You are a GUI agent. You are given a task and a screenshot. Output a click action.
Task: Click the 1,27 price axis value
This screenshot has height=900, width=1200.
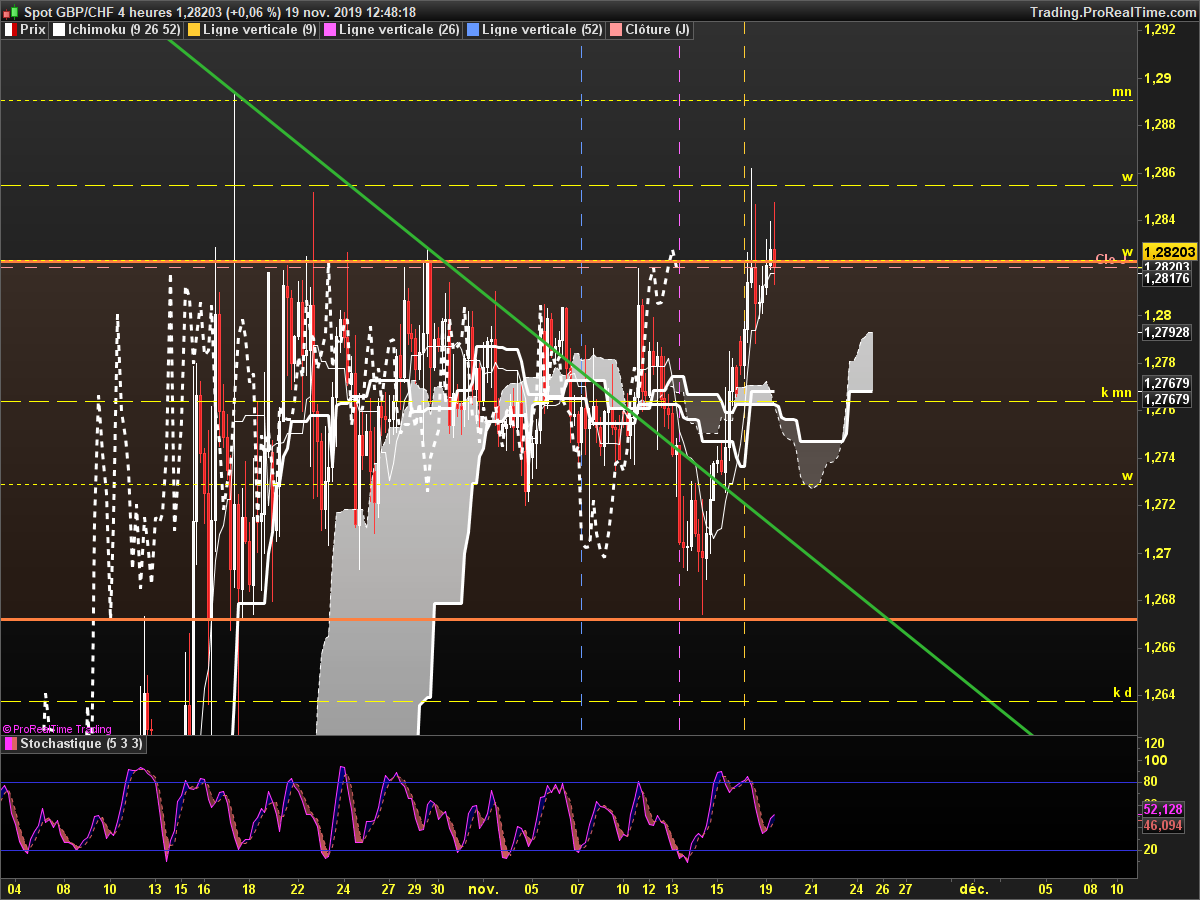1157,553
